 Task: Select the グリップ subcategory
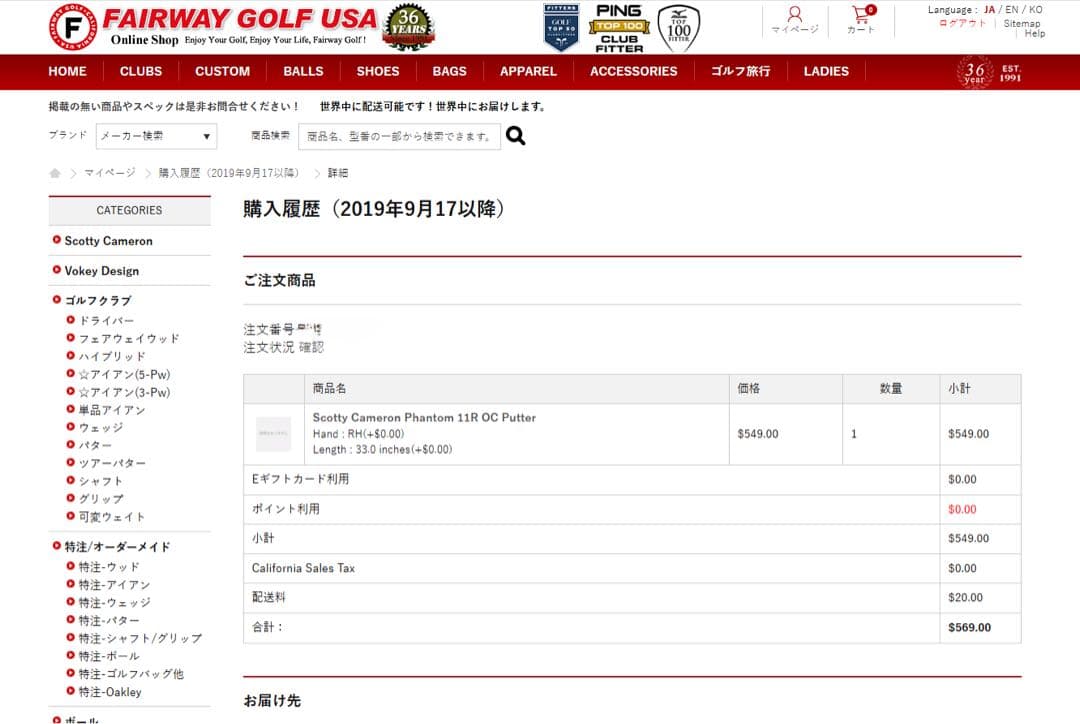(x=101, y=499)
